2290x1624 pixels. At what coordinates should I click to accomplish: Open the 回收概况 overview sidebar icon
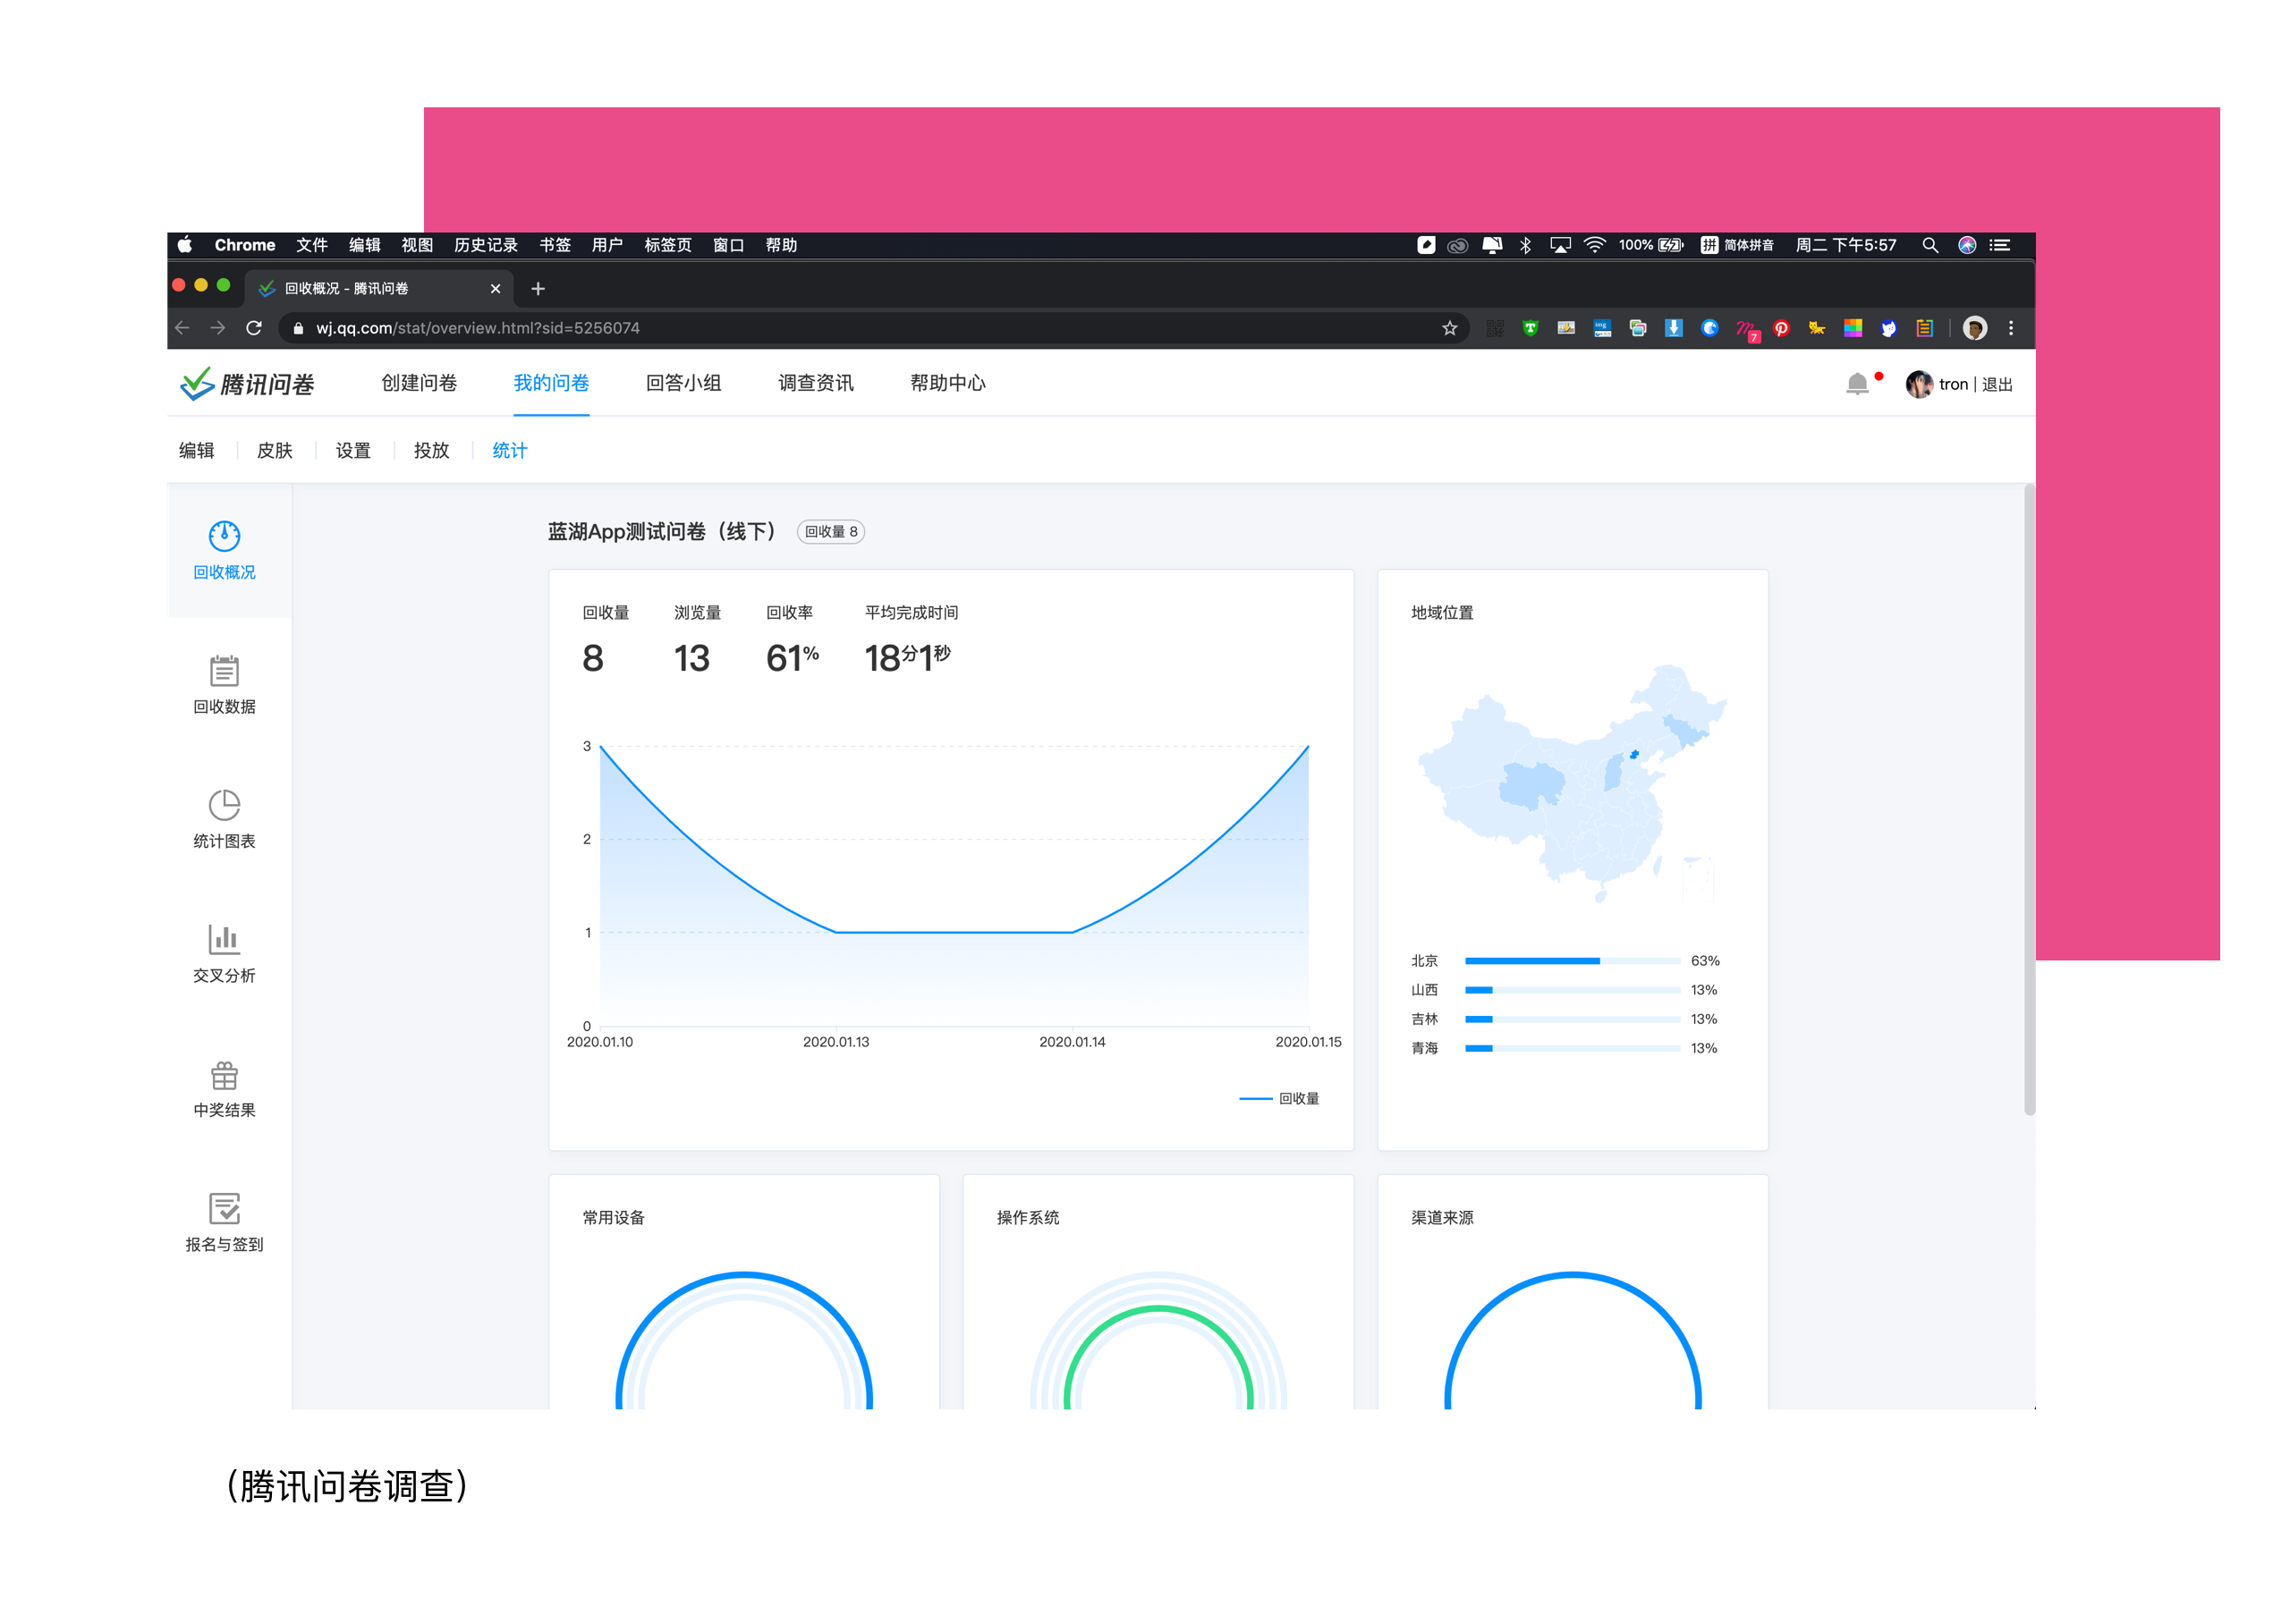click(224, 536)
